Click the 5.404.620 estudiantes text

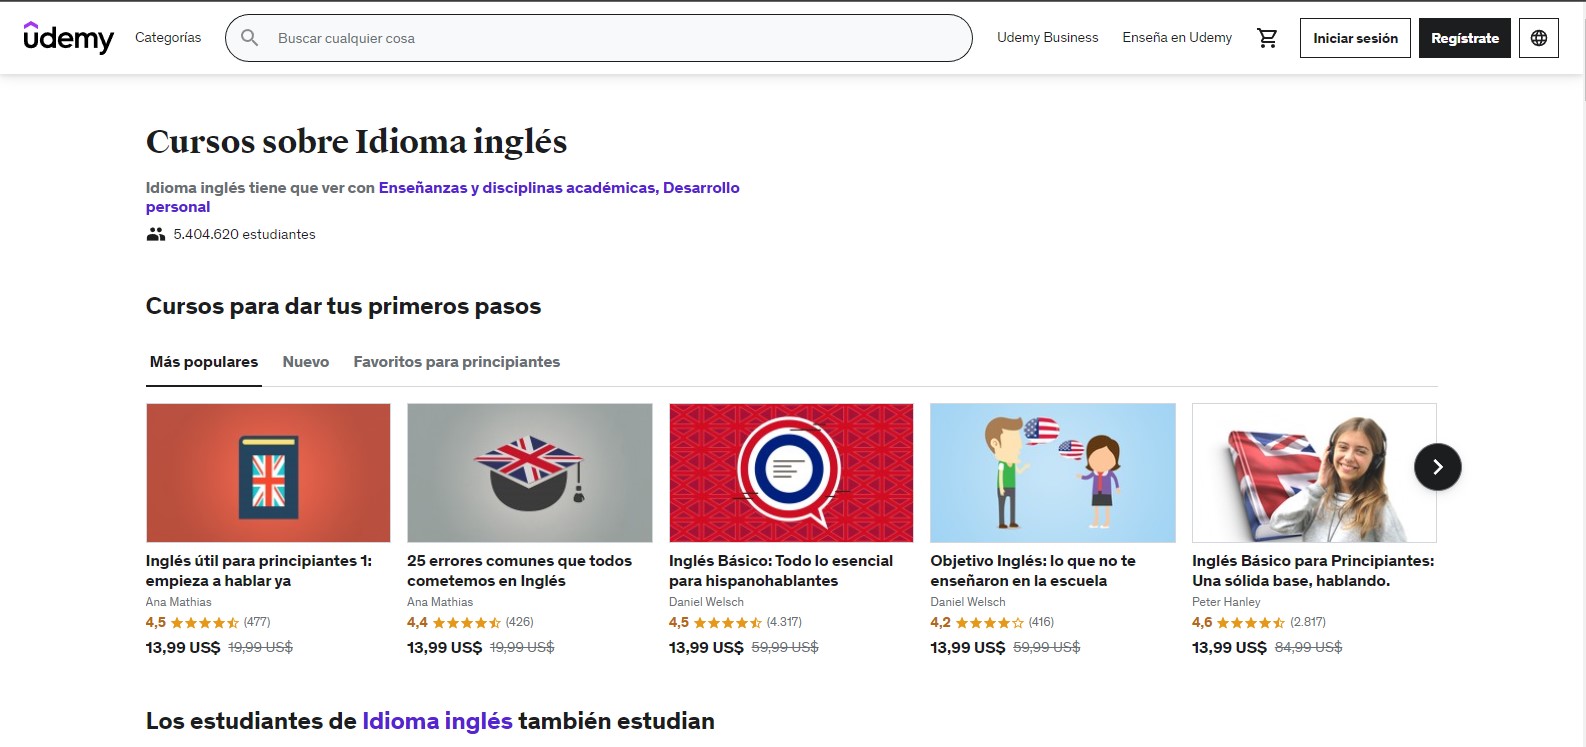pos(244,234)
